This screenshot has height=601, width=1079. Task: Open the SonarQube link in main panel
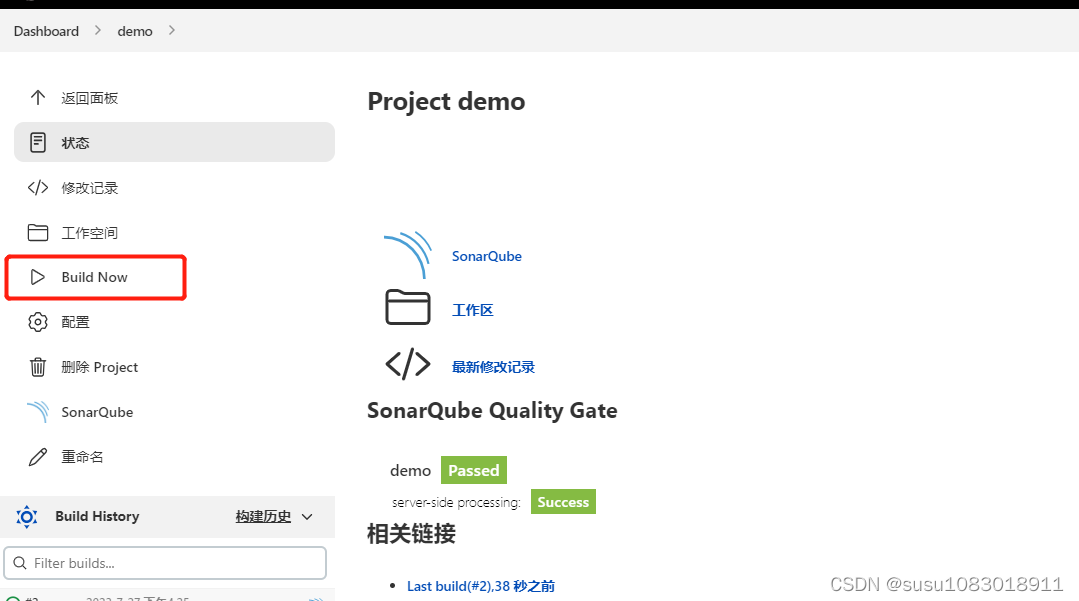click(x=487, y=256)
